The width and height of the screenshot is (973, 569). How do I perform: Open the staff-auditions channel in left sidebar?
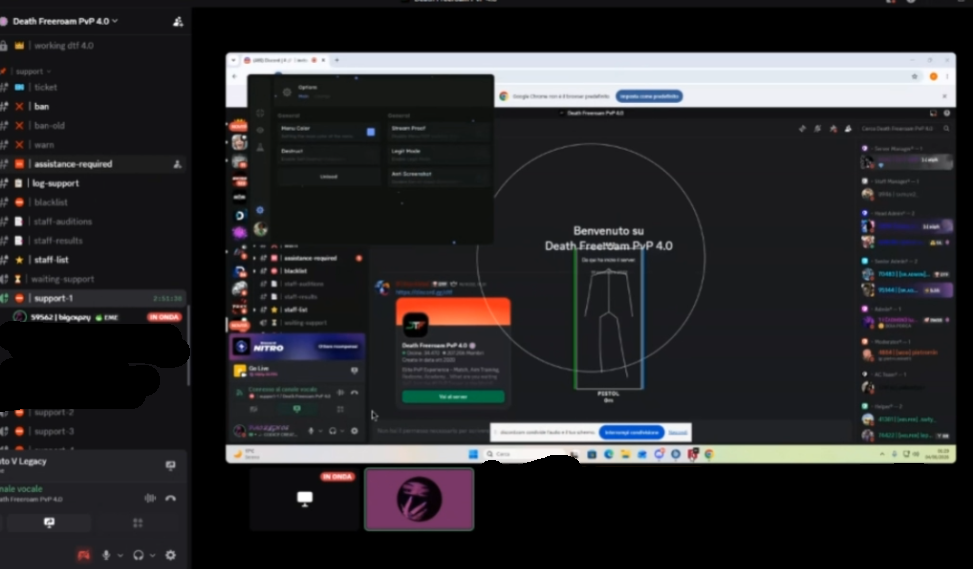pyautogui.click(x=63, y=222)
